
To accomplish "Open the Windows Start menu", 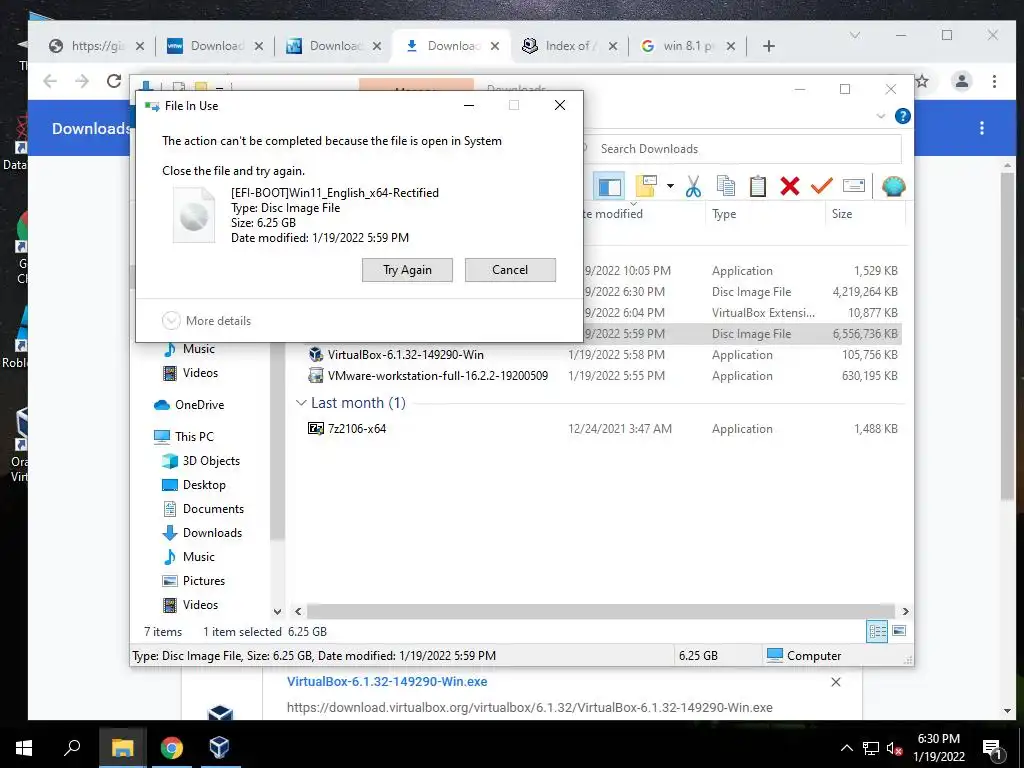I will 24,748.
